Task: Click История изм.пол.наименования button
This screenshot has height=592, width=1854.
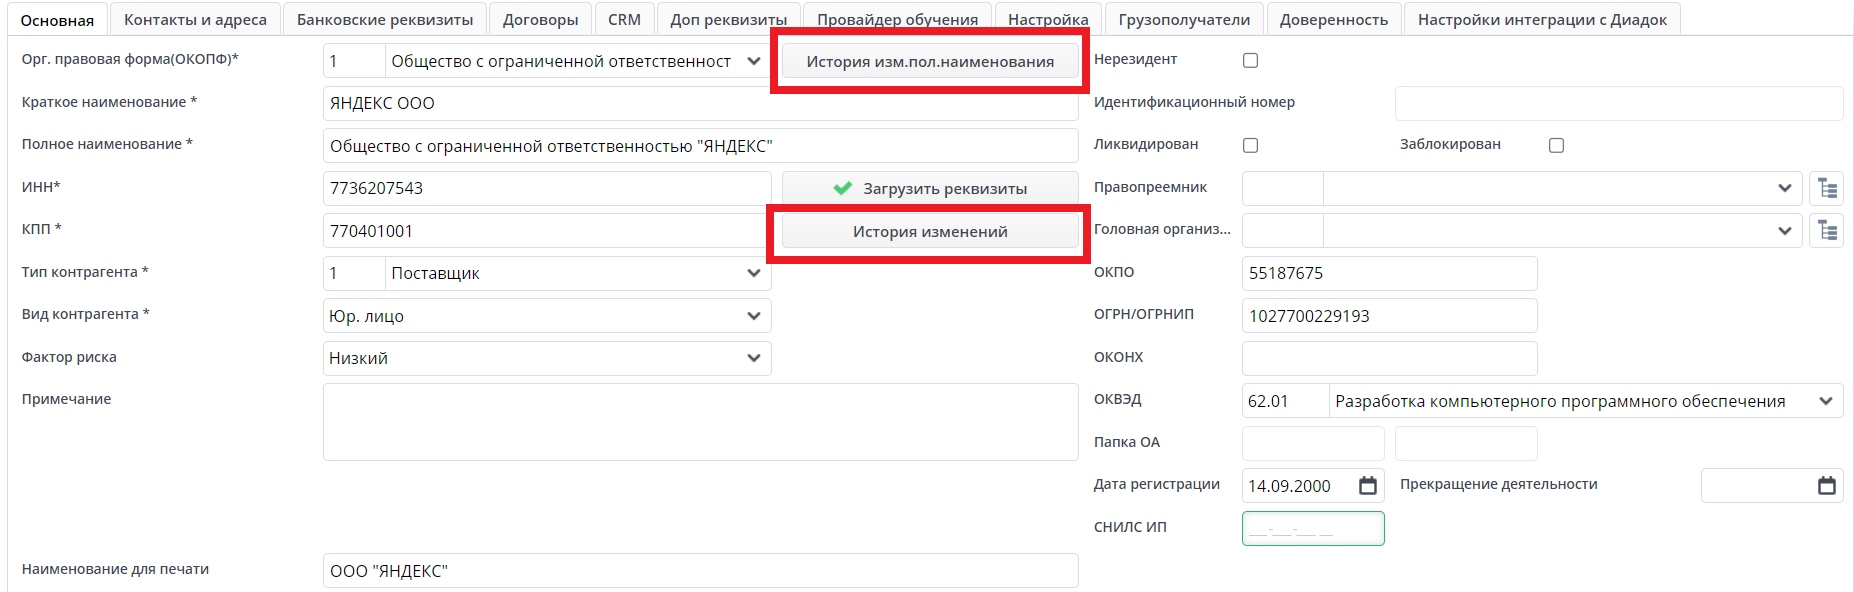Action: click(930, 62)
